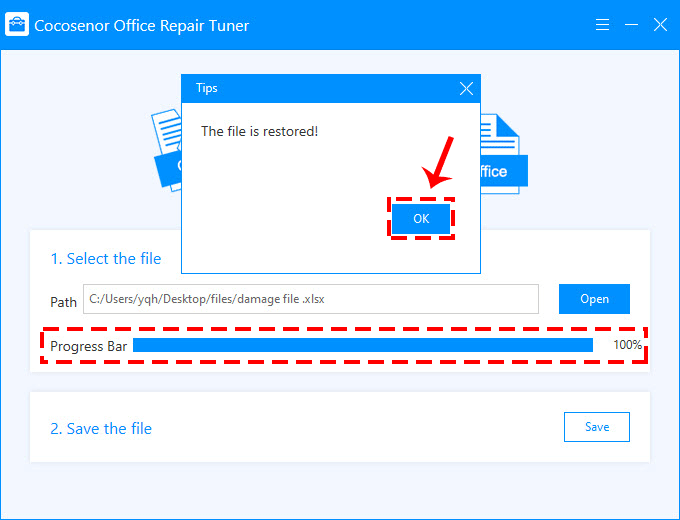Click the 'Path' label
Screen dimensions: 680x520
tap(63, 302)
